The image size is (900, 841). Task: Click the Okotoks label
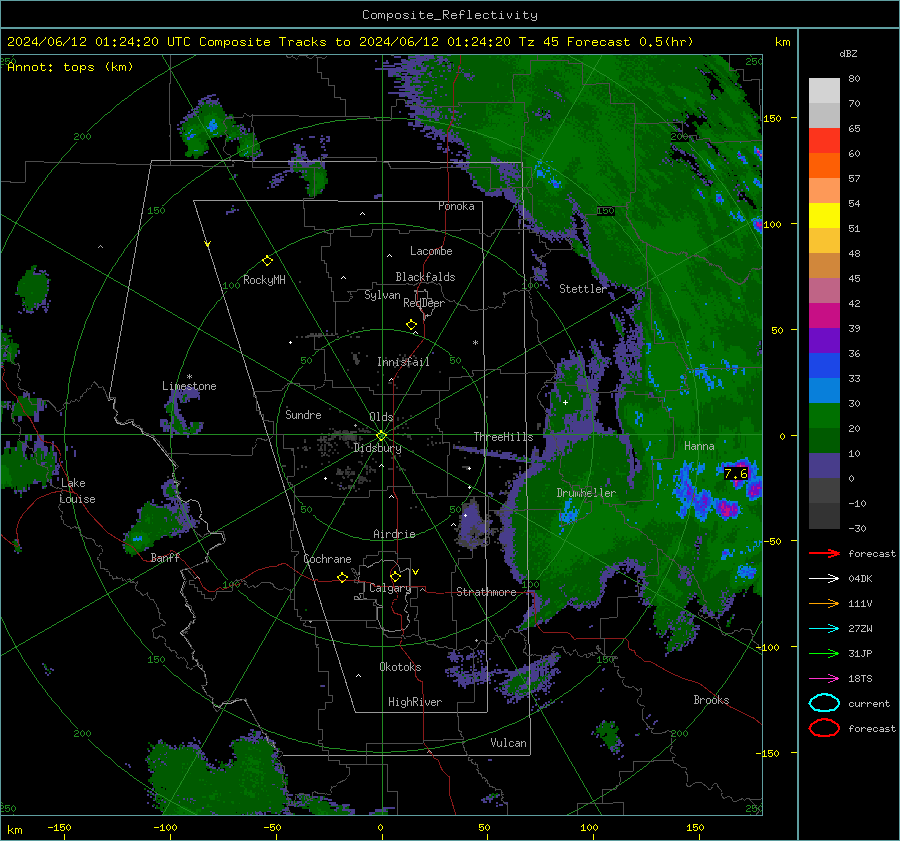tap(400, 667)
